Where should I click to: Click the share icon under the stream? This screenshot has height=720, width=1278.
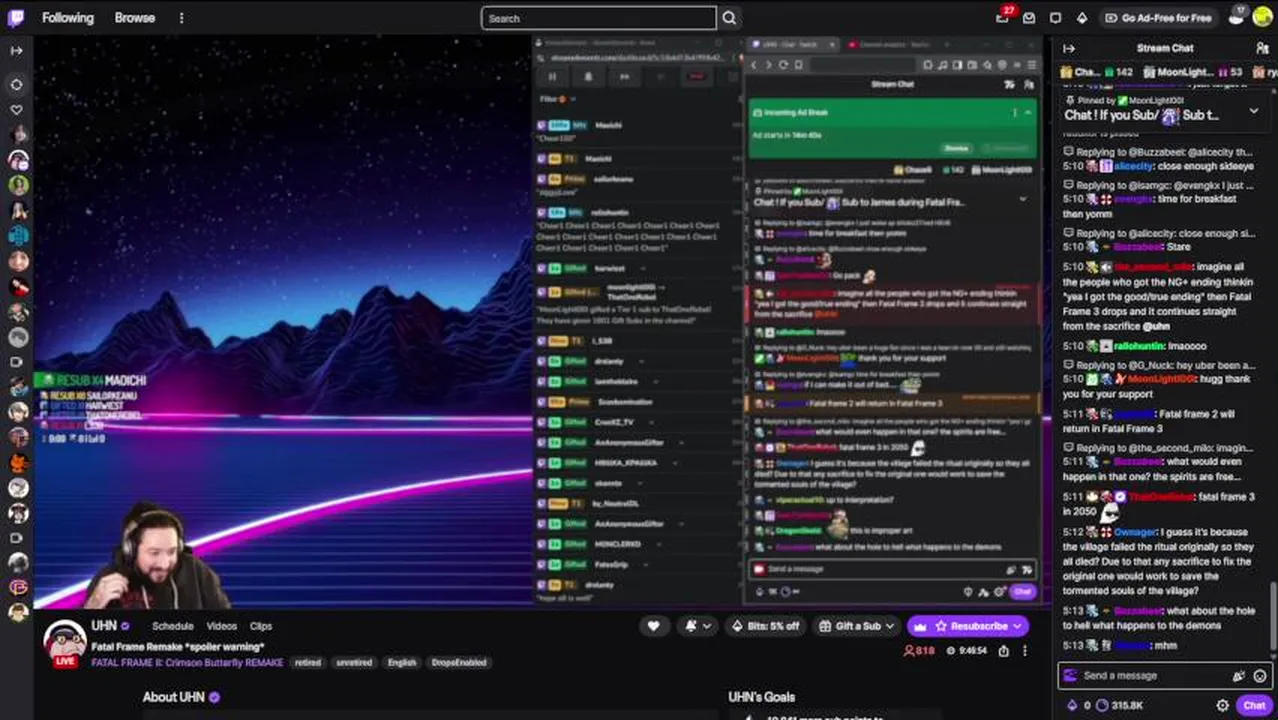pos(1003,651)
